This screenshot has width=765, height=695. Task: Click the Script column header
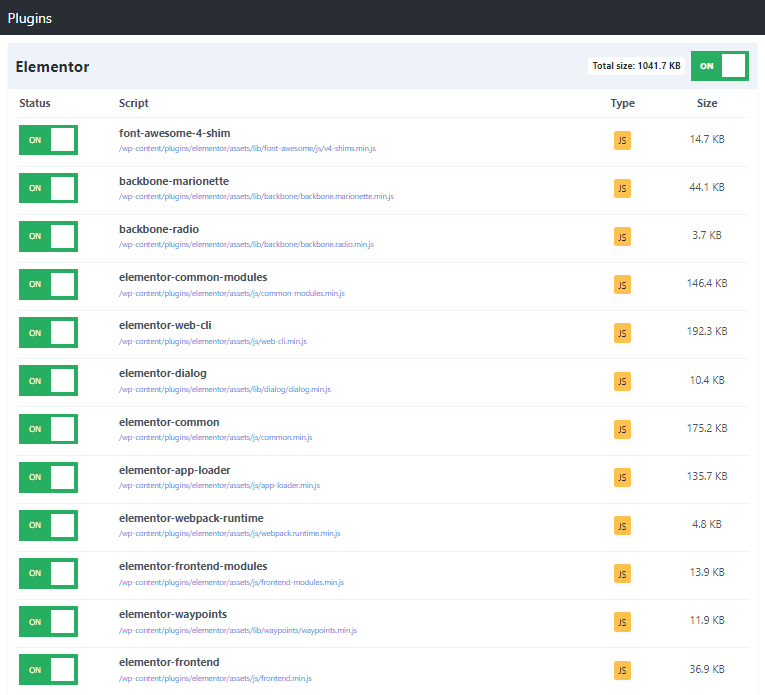[134, 103]
